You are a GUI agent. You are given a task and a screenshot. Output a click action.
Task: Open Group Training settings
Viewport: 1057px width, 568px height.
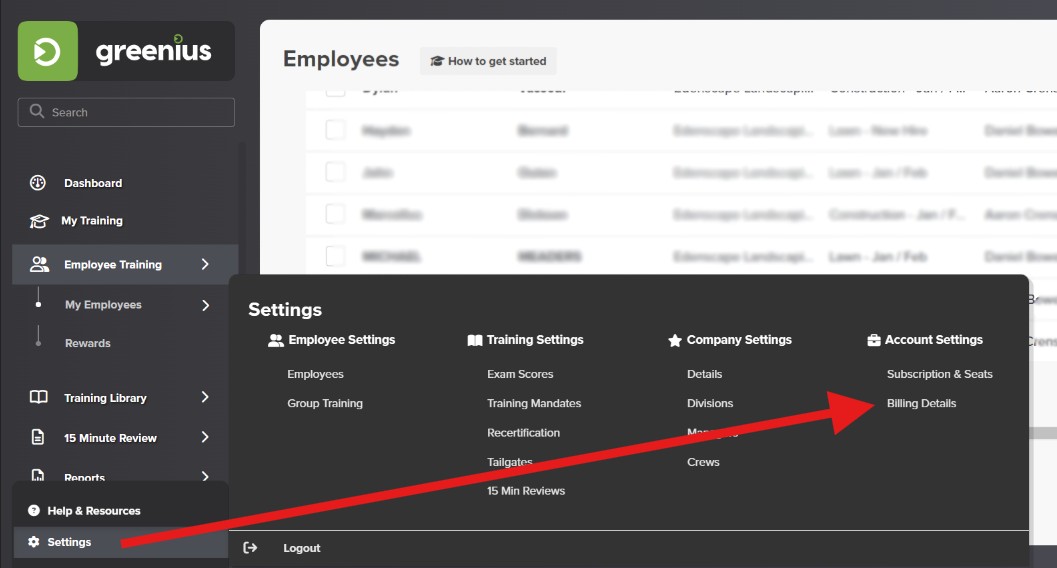(325, 403)
